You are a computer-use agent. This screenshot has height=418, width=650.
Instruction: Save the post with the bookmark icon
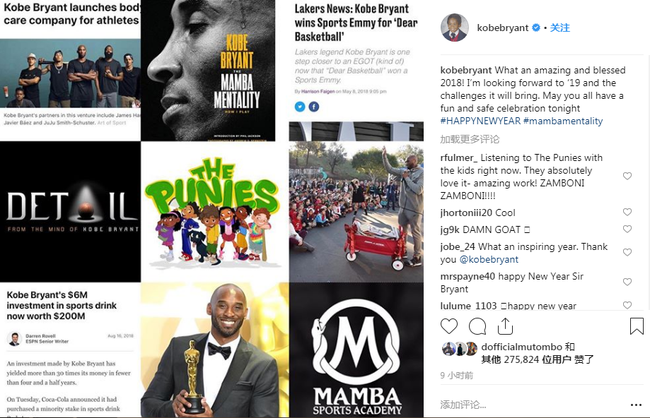(x=636, y=326)
